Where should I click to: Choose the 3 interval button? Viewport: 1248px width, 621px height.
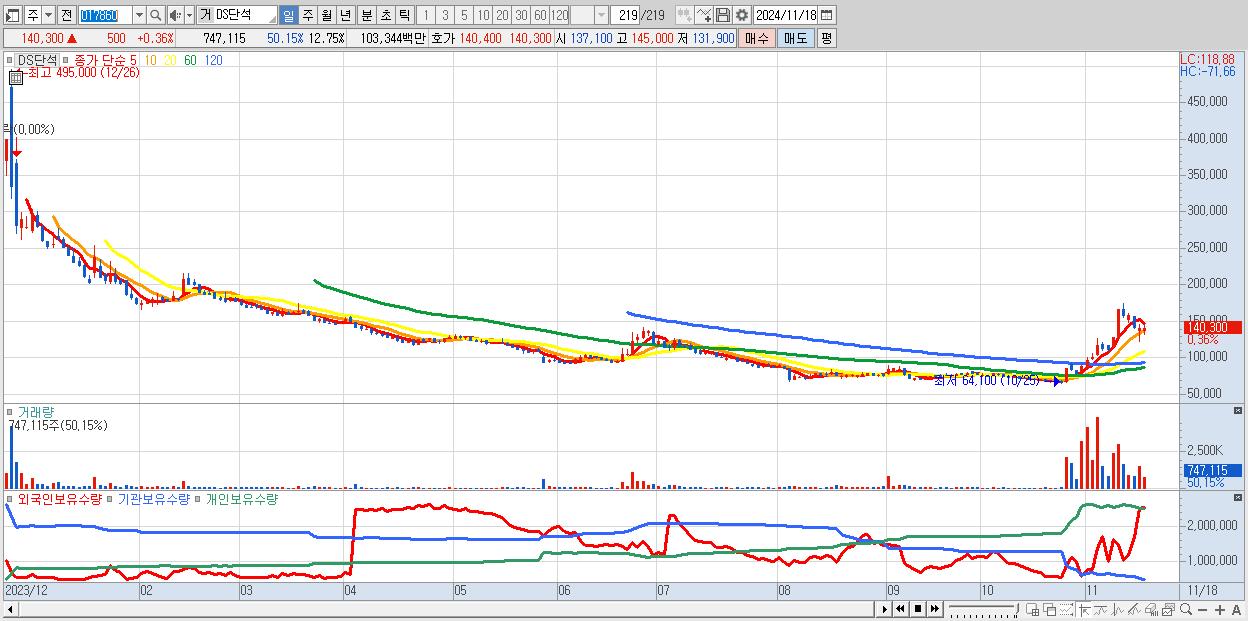tap(445, 15)
